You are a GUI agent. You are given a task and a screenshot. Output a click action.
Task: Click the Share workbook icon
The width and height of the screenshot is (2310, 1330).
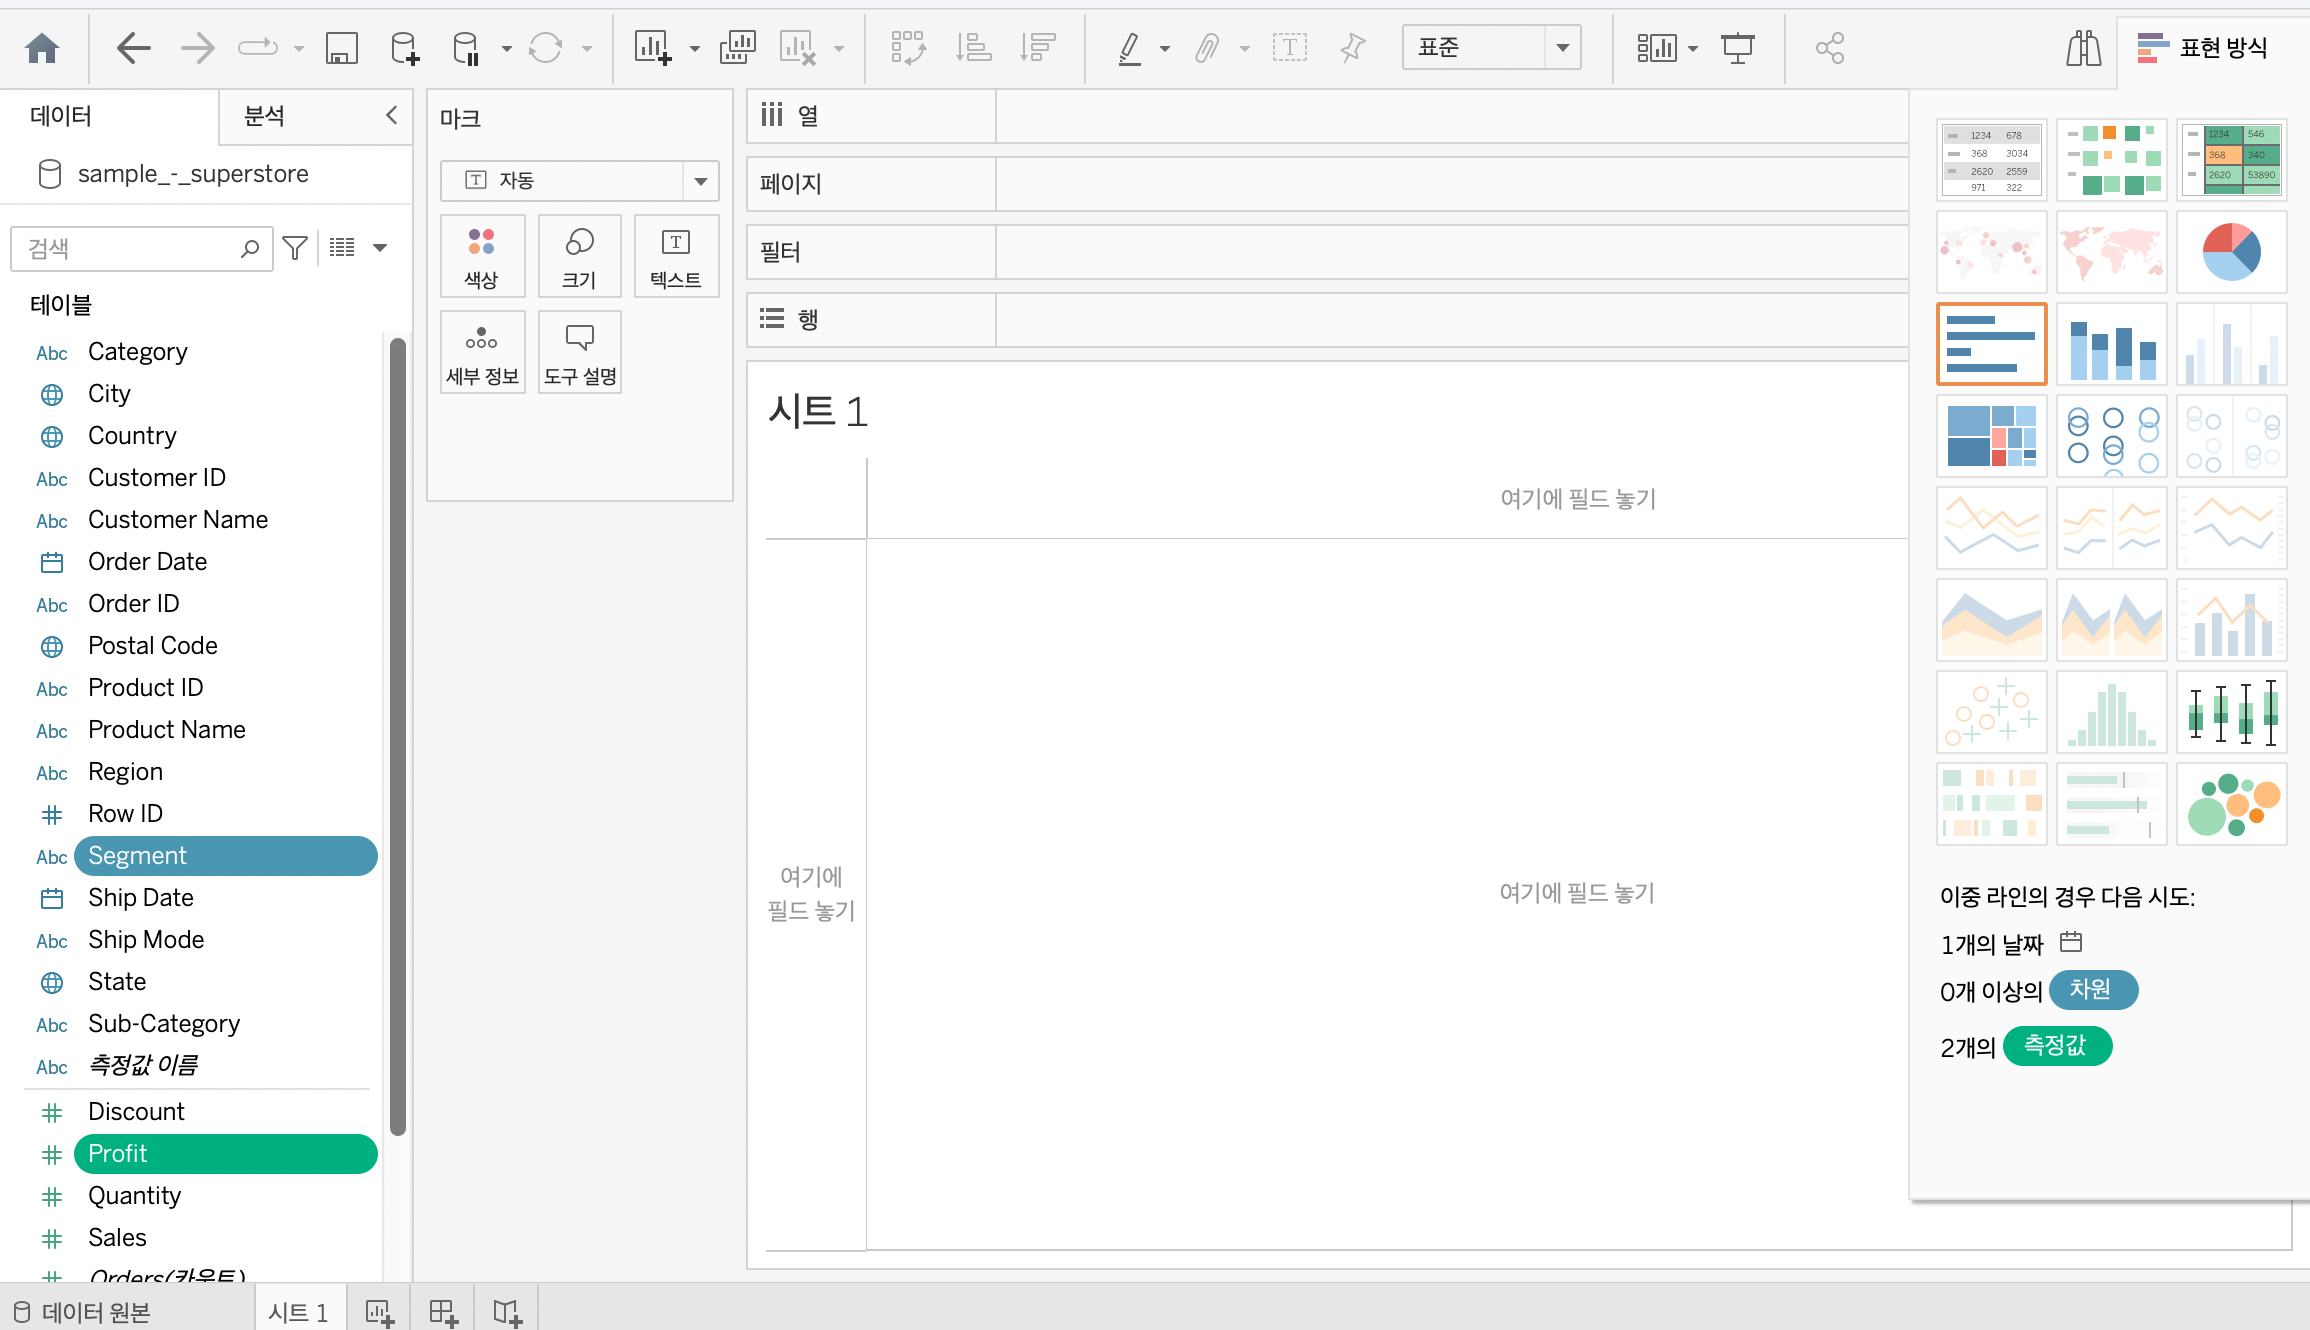1829,47
